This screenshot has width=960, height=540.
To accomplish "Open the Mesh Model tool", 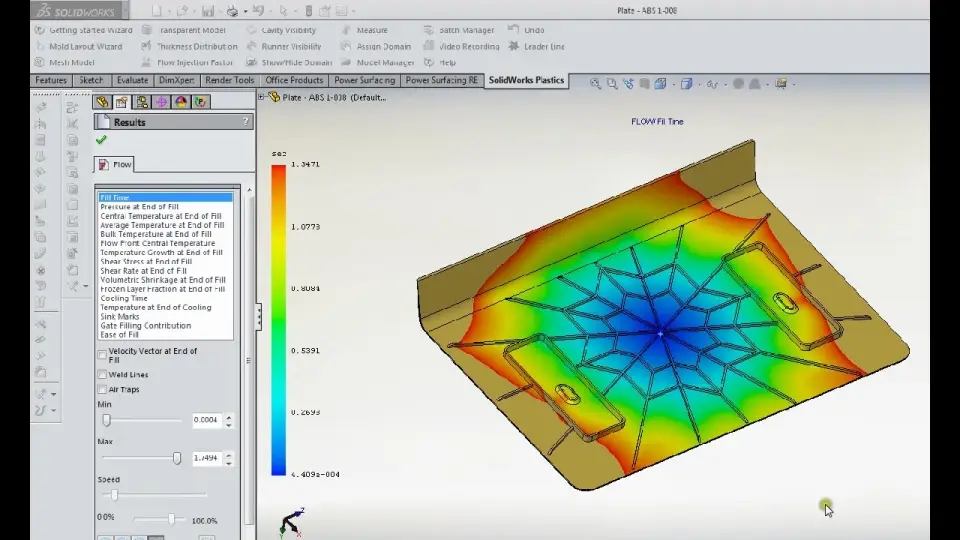I will (70, 62).
